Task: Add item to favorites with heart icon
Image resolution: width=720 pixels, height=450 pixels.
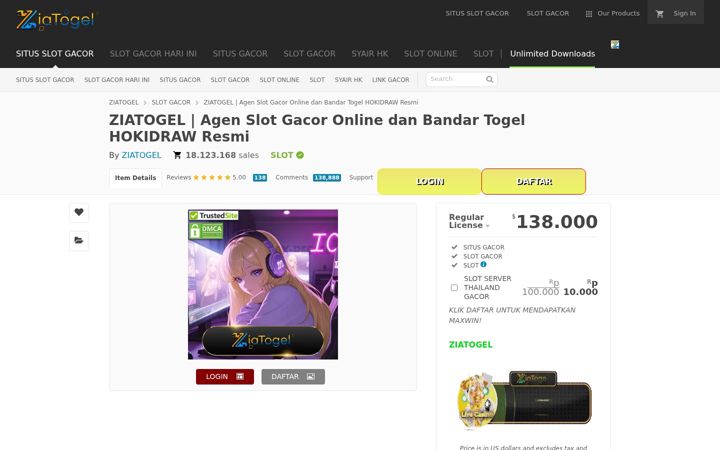Action: (79, 212)
